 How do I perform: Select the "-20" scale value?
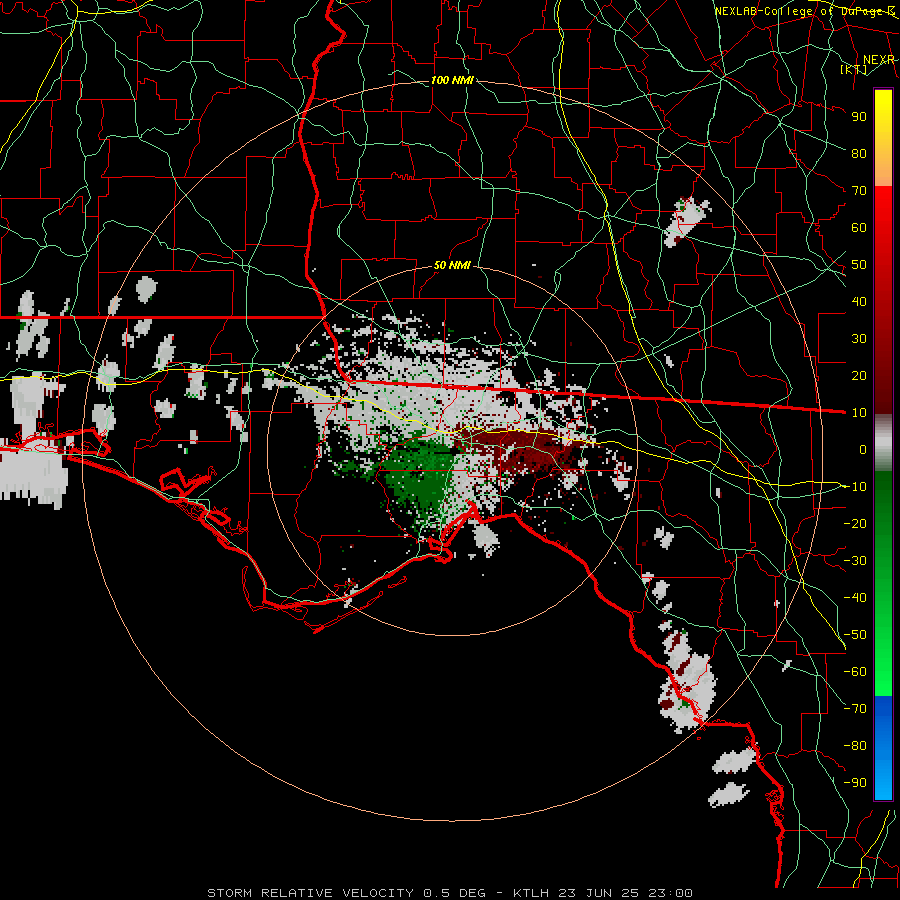(x=855, y=523)
